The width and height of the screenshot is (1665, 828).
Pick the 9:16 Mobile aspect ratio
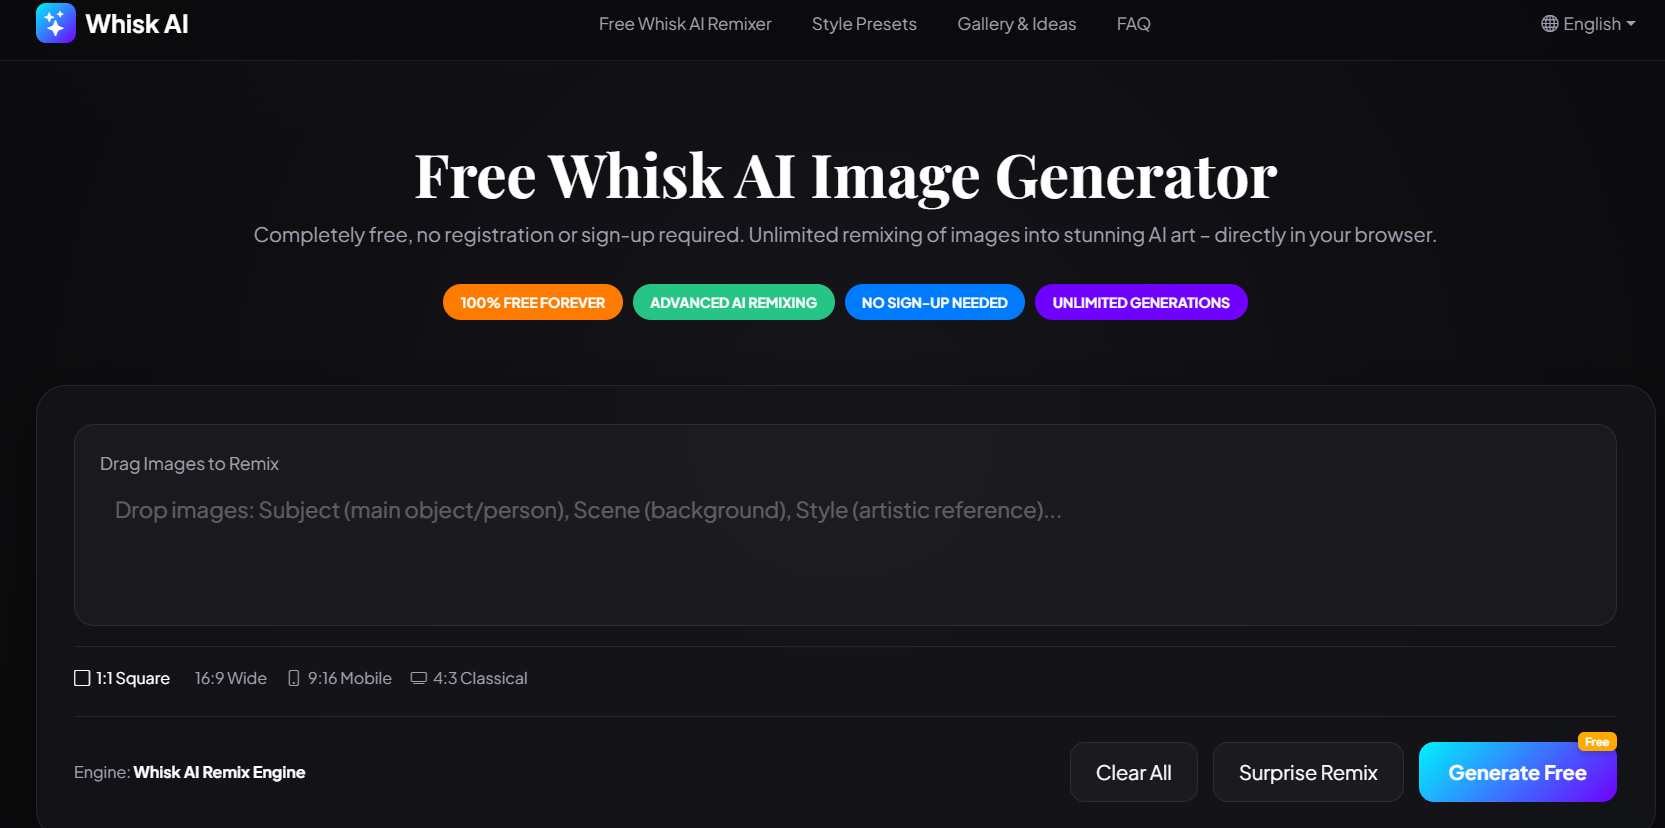click(340, 678)
